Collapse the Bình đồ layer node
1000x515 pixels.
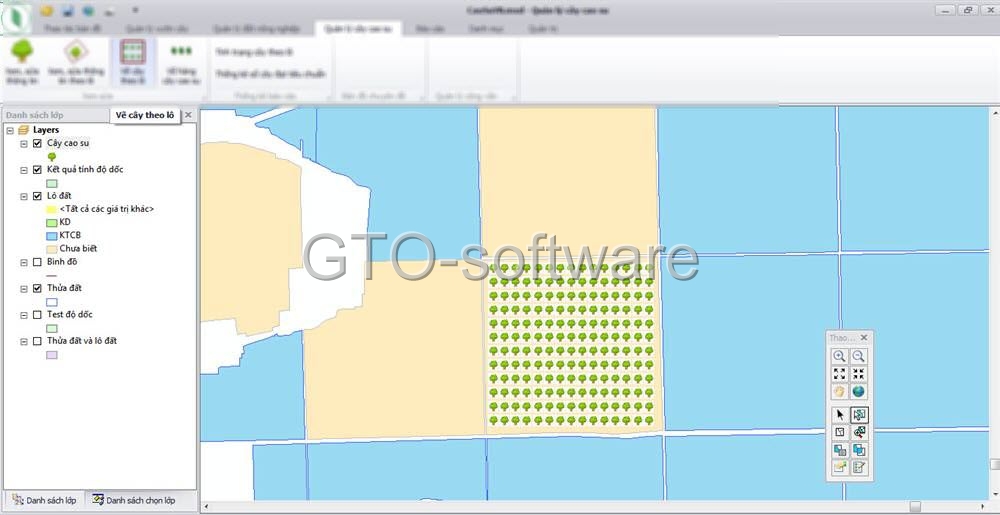[24, 262]
